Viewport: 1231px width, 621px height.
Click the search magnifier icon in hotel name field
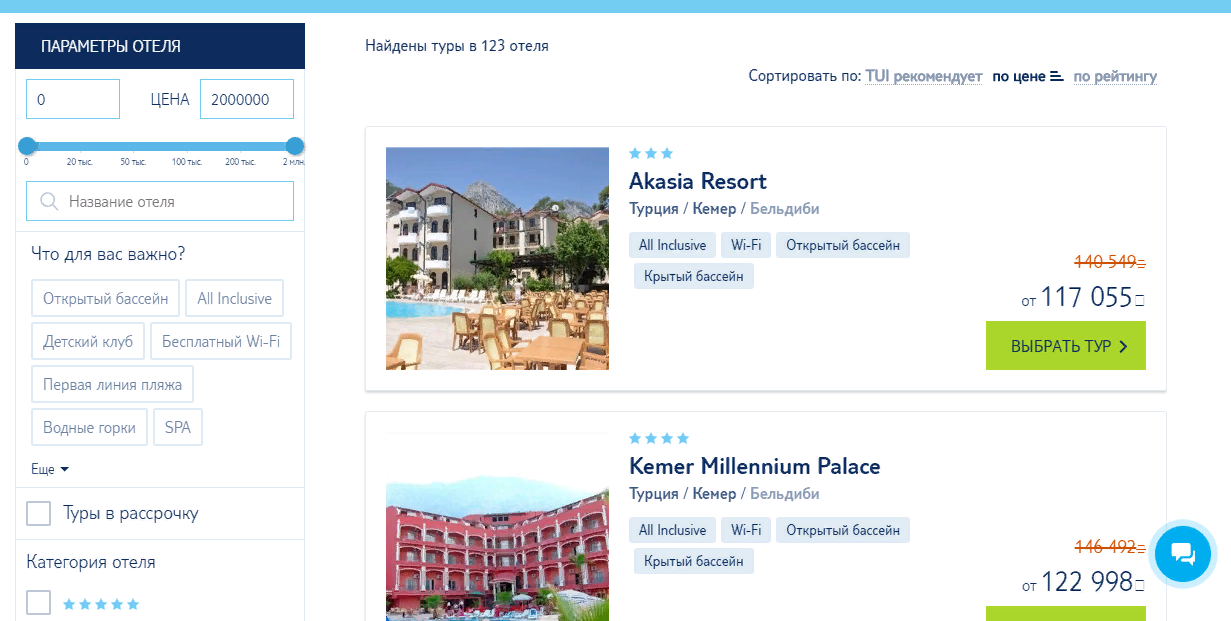[x=48, y=202]
